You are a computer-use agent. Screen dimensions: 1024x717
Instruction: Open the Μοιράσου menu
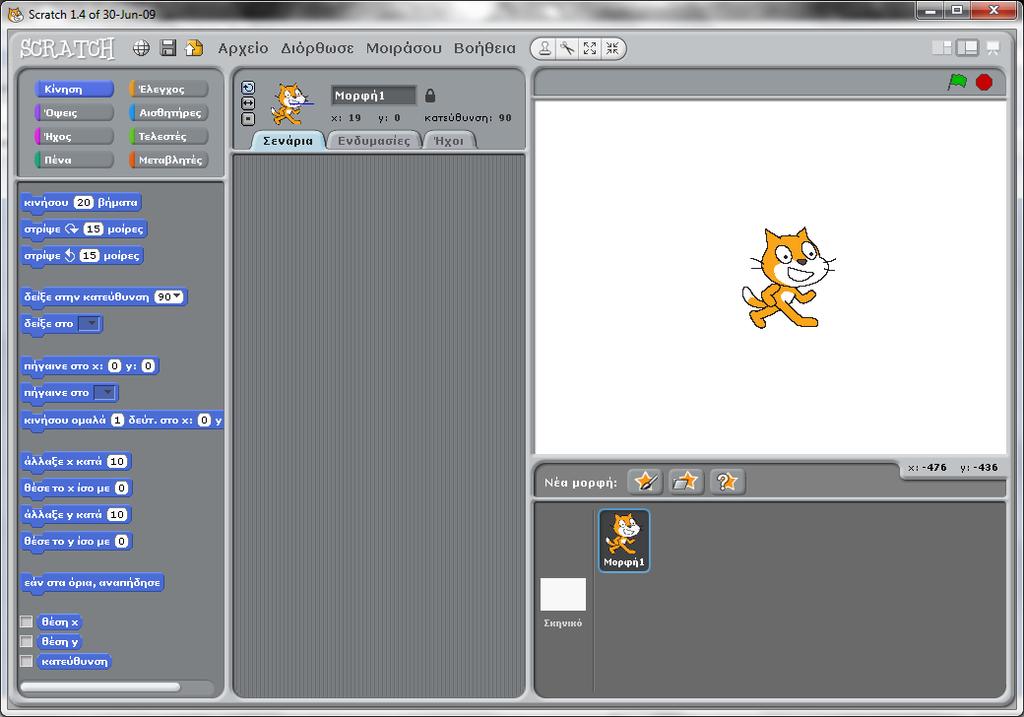click(404, 48)
